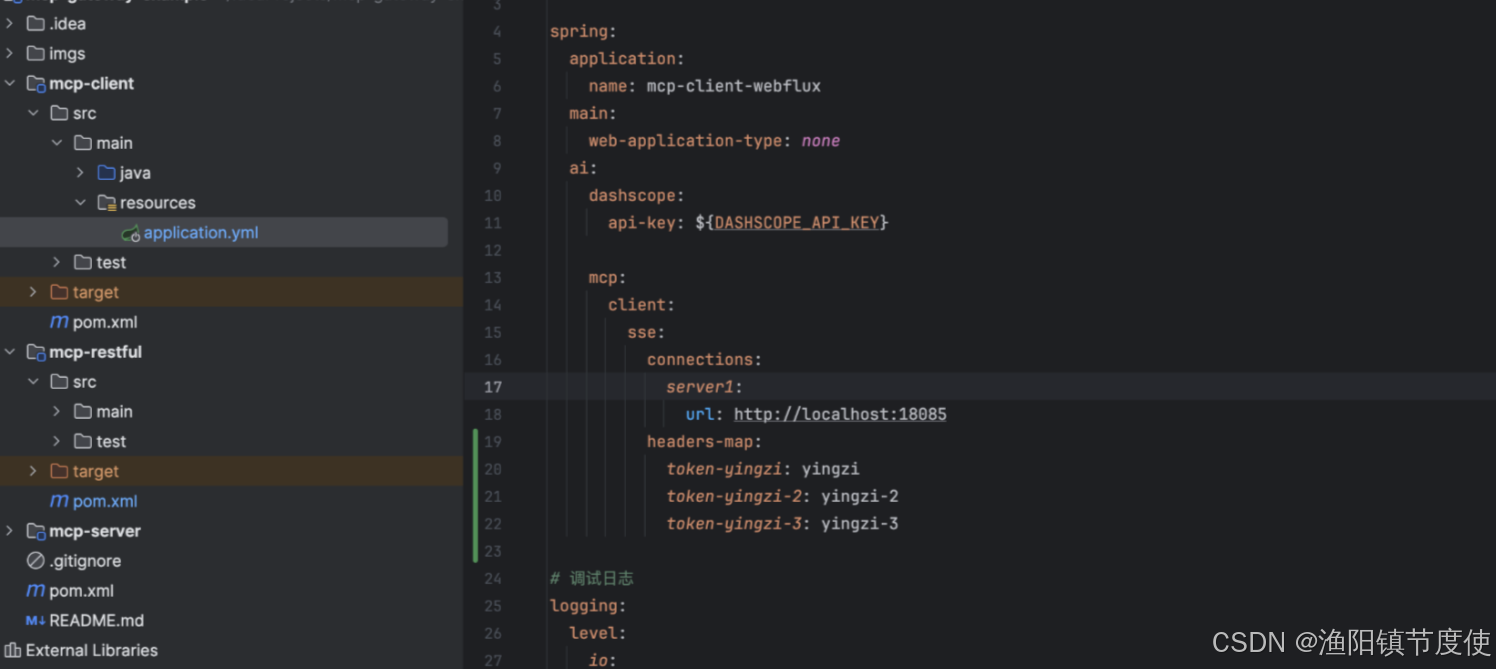The width and height of the screenshot is (1496, 669).
Task: Select the .gitignore file name
Action: pyautogui.click(x=85, y=561)
